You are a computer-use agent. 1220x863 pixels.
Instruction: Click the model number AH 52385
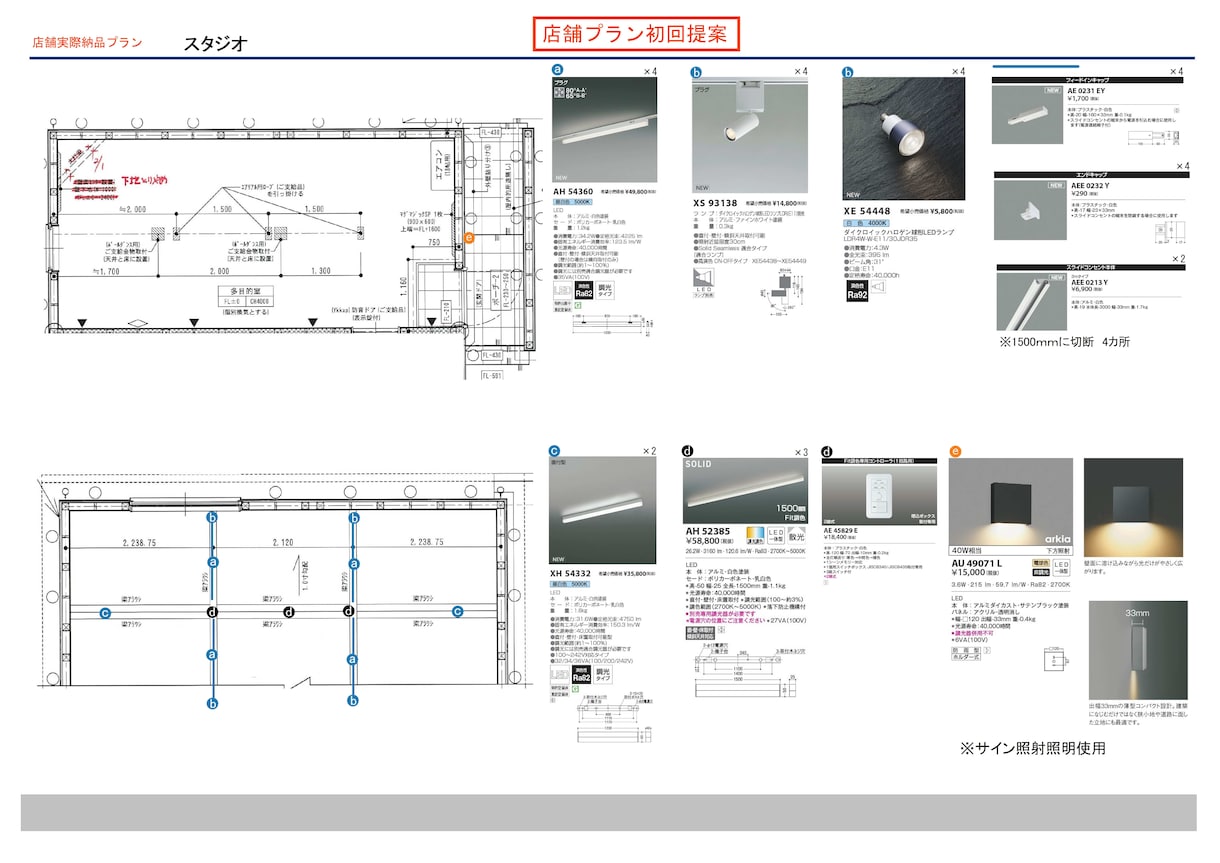click(x=710, y=532)
